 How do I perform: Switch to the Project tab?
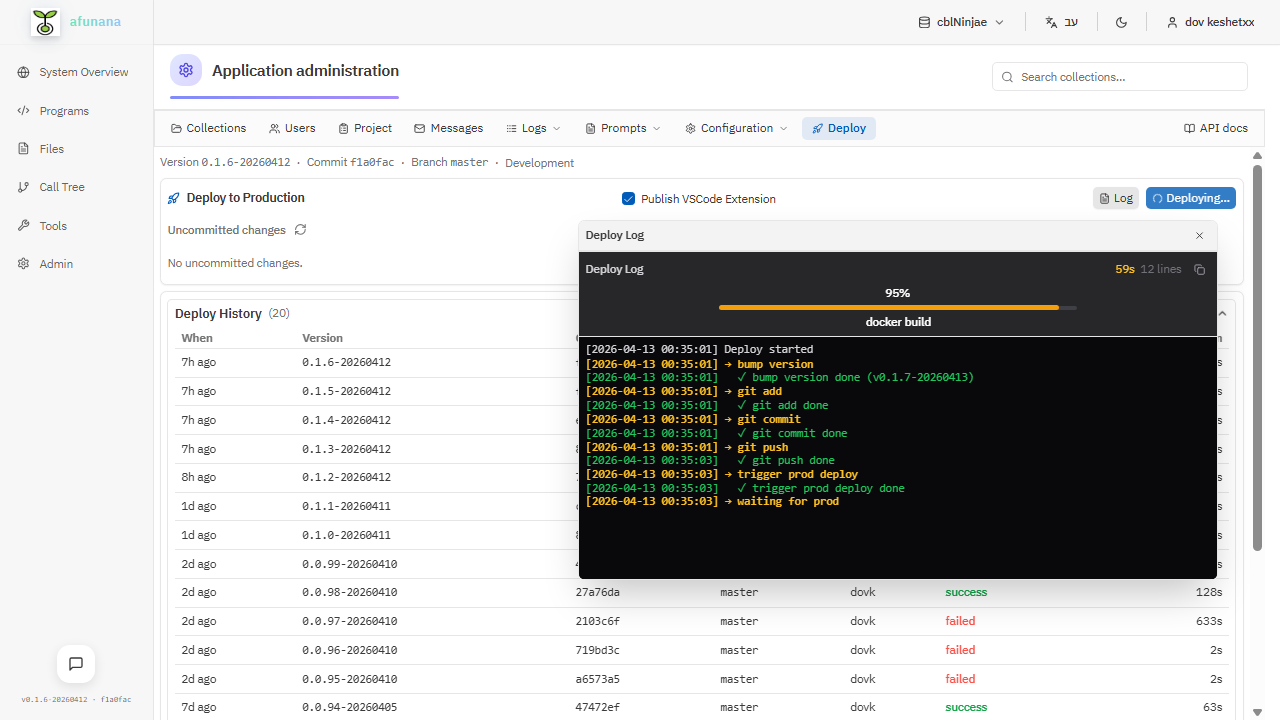click(x=365, y=128)
